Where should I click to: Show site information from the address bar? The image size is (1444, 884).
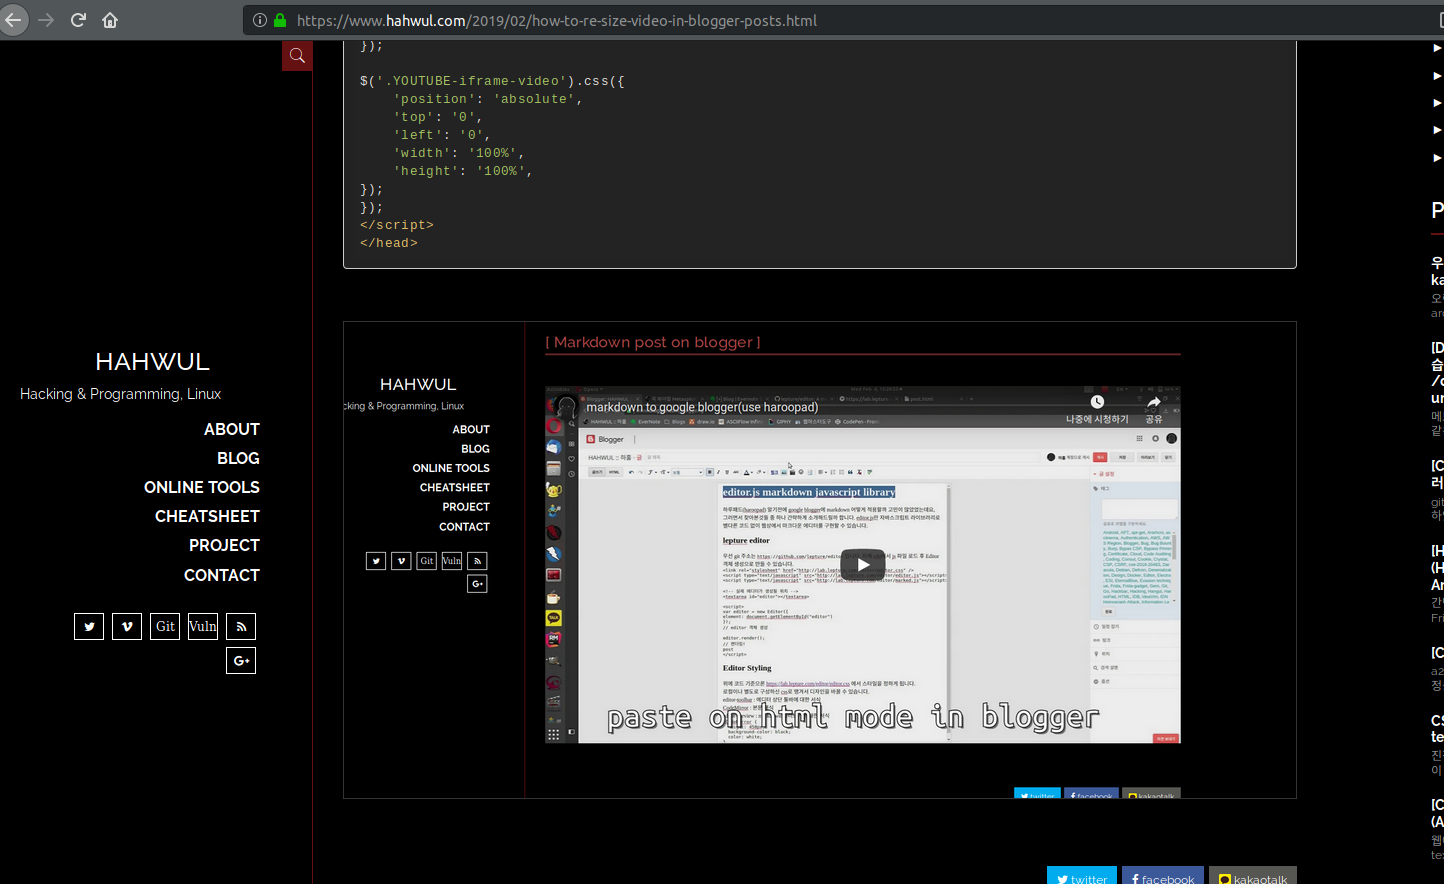coord(259,20)
